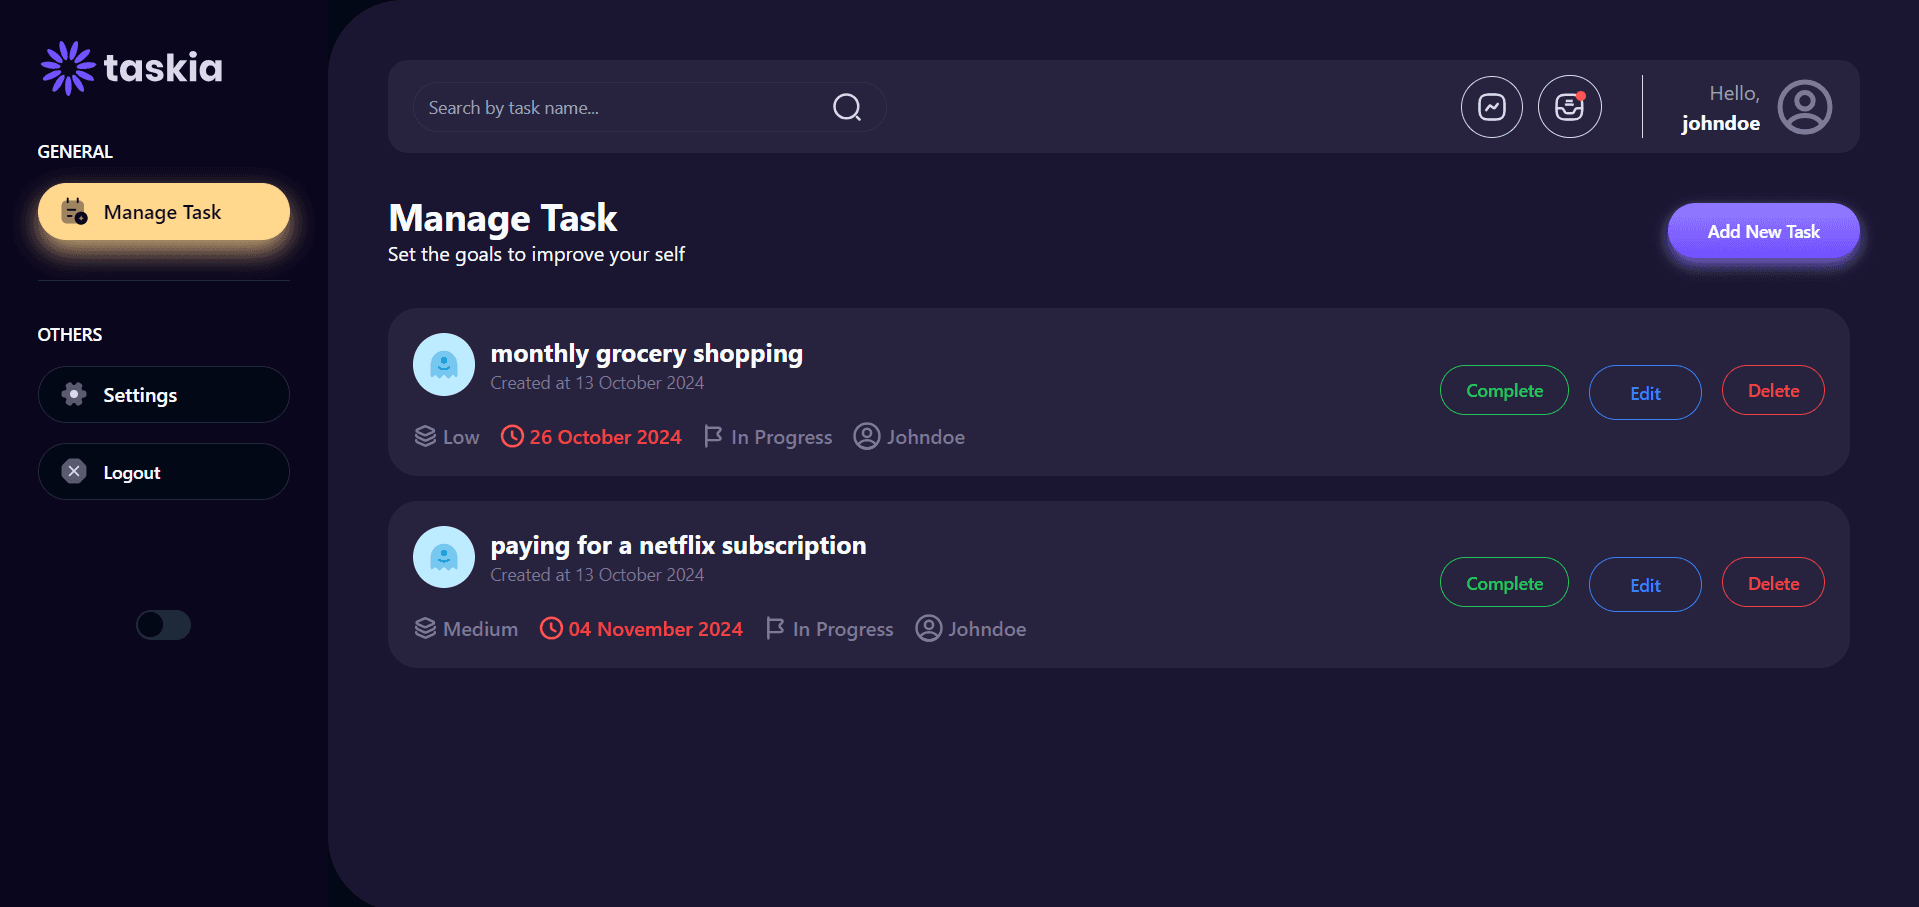Open the inbox notifications icon with red badge
Screen dimensions: 1919x907
[x=1569, y=106]
